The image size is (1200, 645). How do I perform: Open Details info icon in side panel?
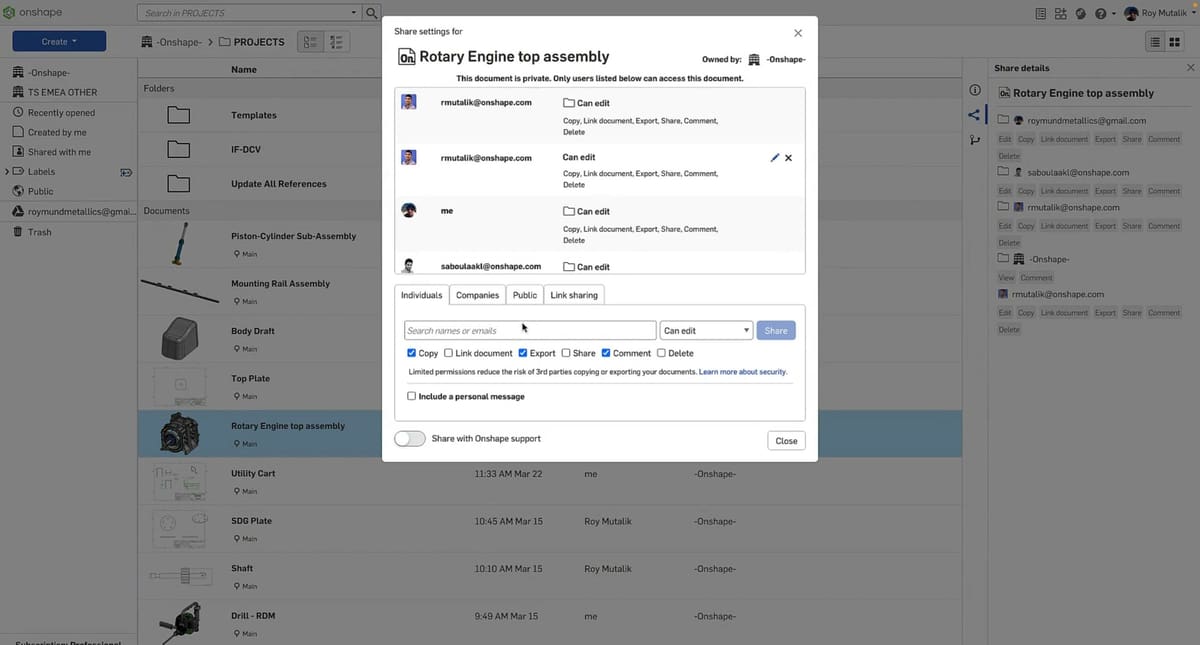(x=975, y=91)
